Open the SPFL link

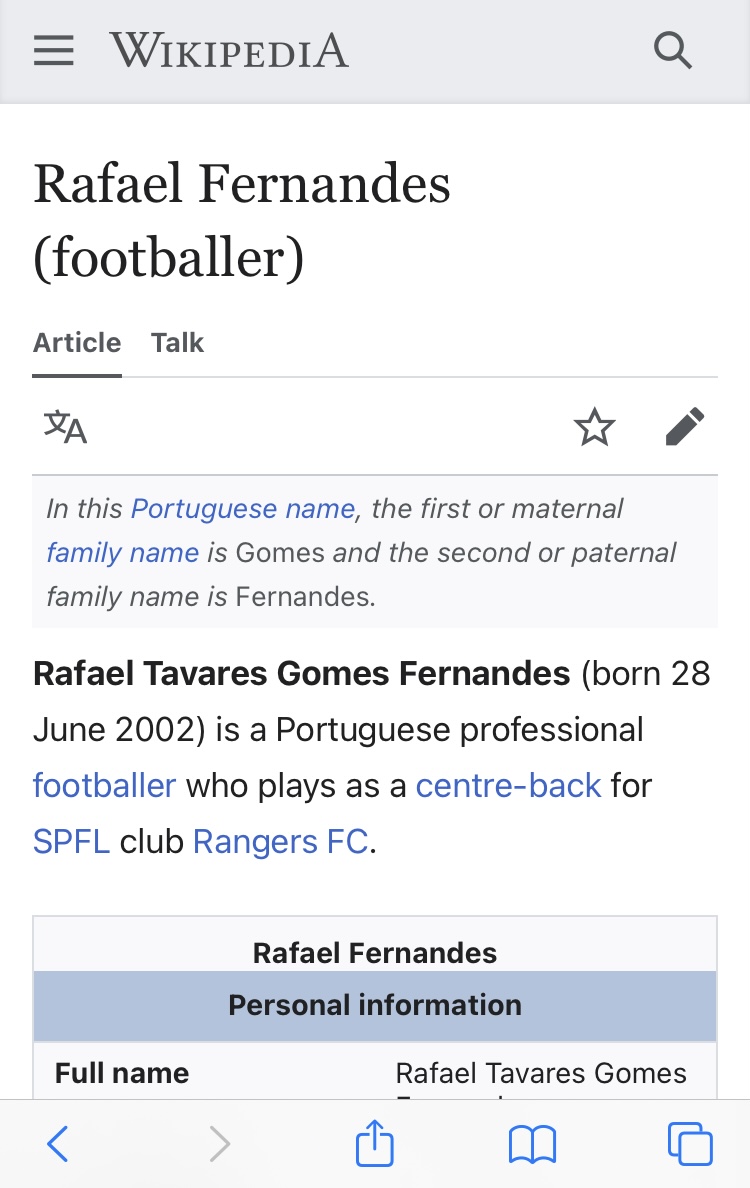(71, 842)
